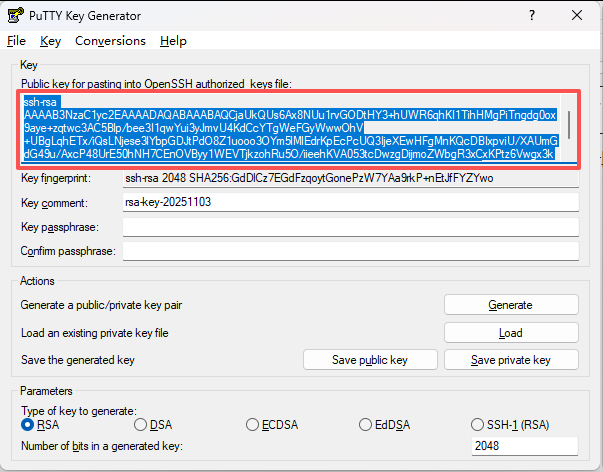Open the Key menu
The width and height of the screenshot is (603, 472).
(51, 41)
